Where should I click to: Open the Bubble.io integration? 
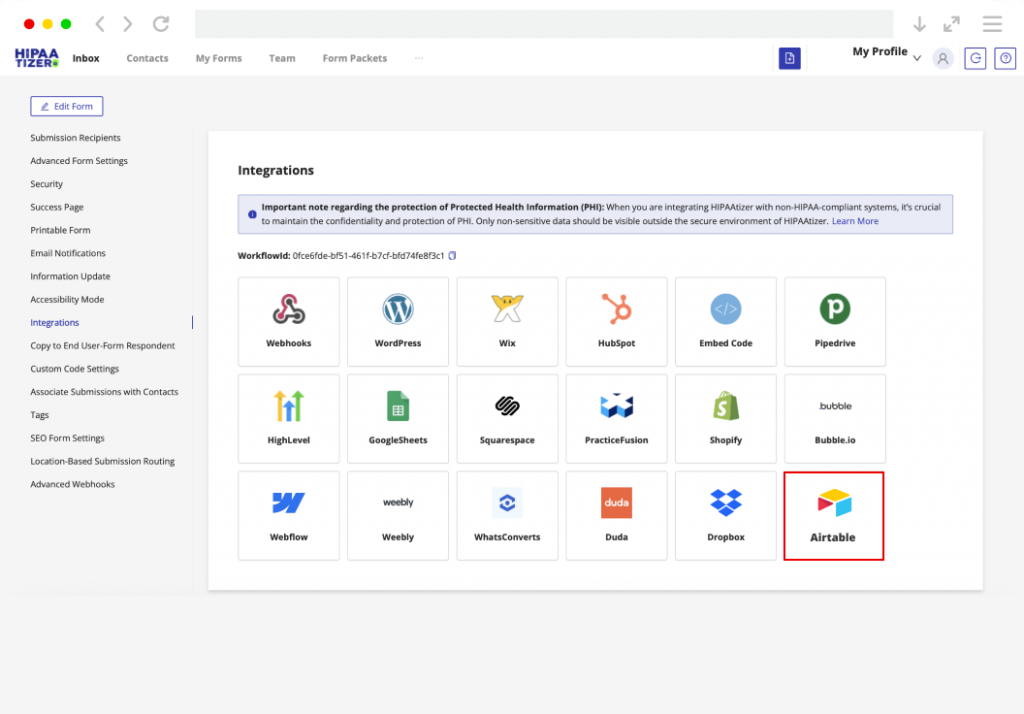coord(835,419)
